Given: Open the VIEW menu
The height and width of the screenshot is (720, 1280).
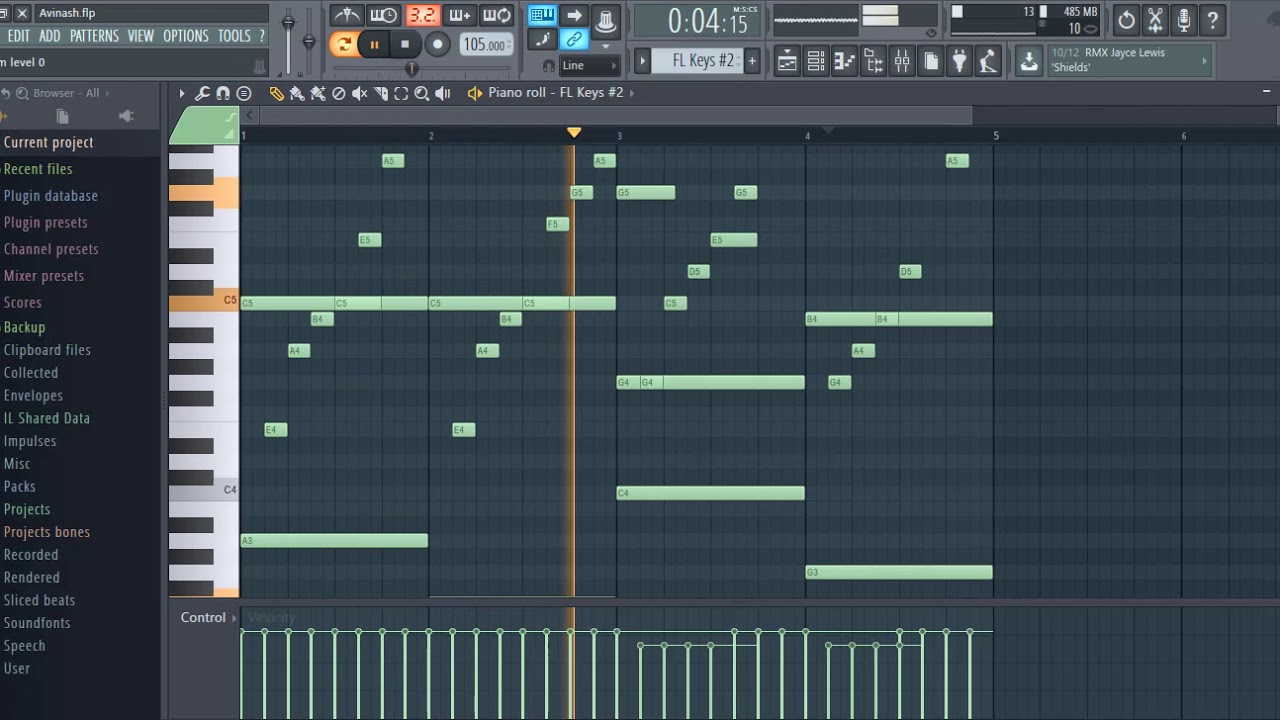Looking at the screenshot, I should (x=140, y=36).
